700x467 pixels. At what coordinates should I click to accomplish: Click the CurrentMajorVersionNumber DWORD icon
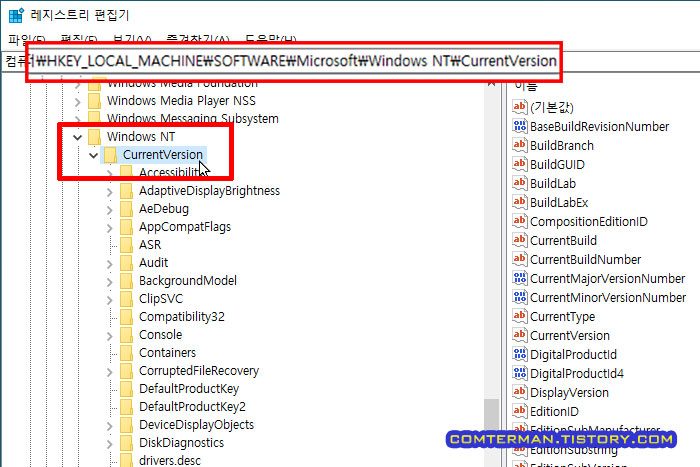(x=520, y=278)
